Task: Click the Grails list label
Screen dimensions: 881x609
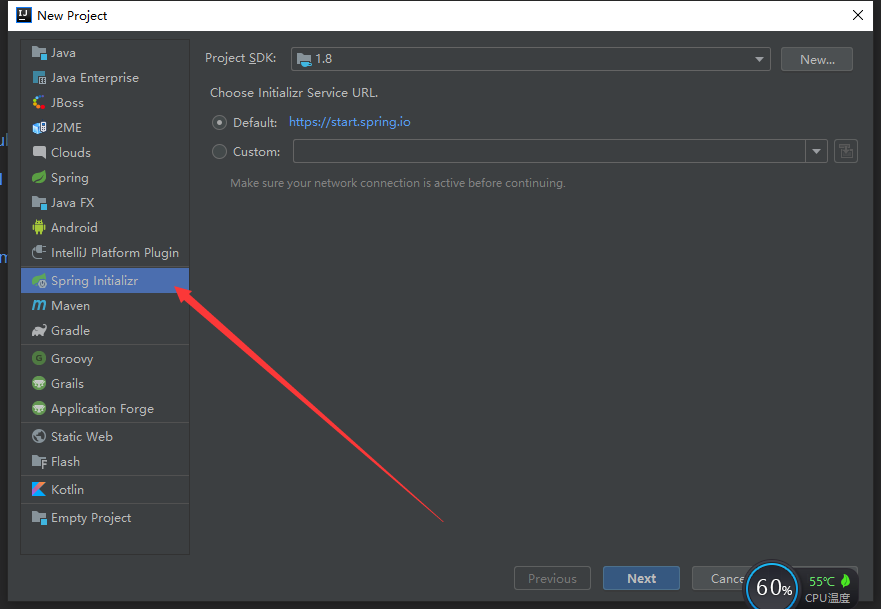Action: tap(67, 383)
